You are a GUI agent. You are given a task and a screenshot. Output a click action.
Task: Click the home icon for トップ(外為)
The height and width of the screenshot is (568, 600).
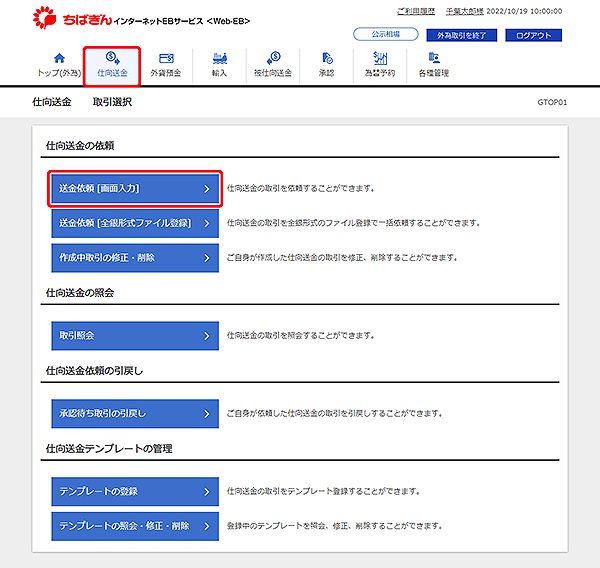(x=59, y=58)
